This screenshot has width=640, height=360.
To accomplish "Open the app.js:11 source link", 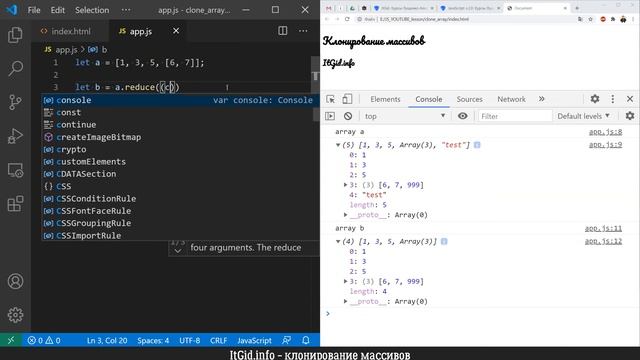I will [x=603, y=228].
